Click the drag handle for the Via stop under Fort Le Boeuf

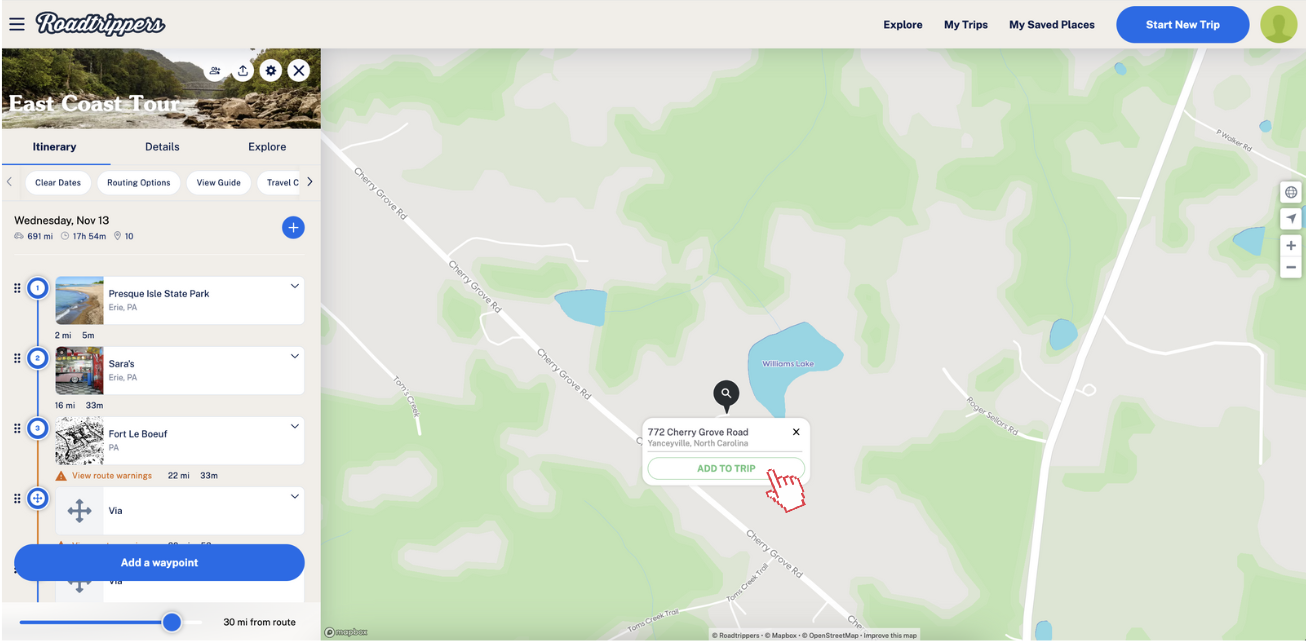pos(17,498)
